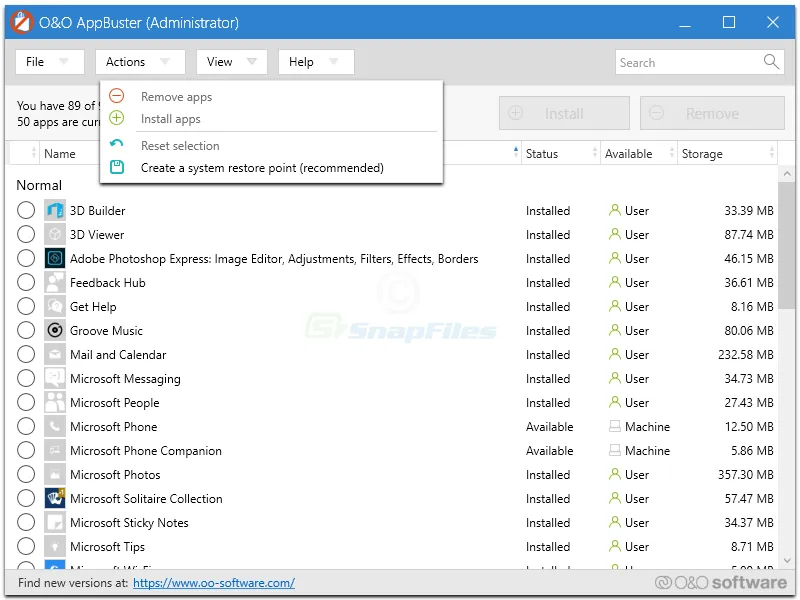
Task: Click the green Install apps plus icon
Action: (117, 118)
